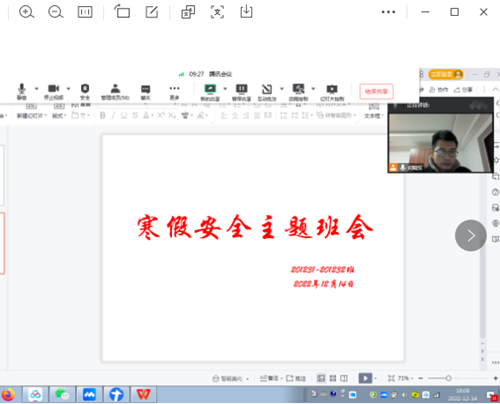500x404 pixels.
Task: Open meeting toolbar More options
Action: tap(174, 91)
